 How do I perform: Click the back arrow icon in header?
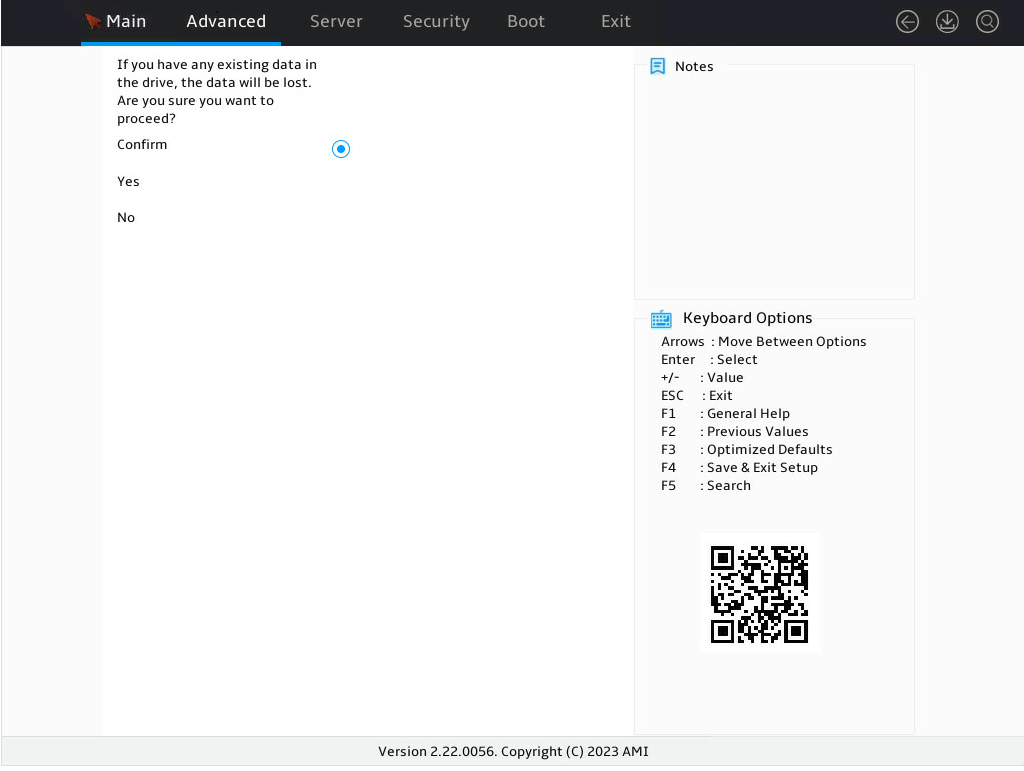907,22
